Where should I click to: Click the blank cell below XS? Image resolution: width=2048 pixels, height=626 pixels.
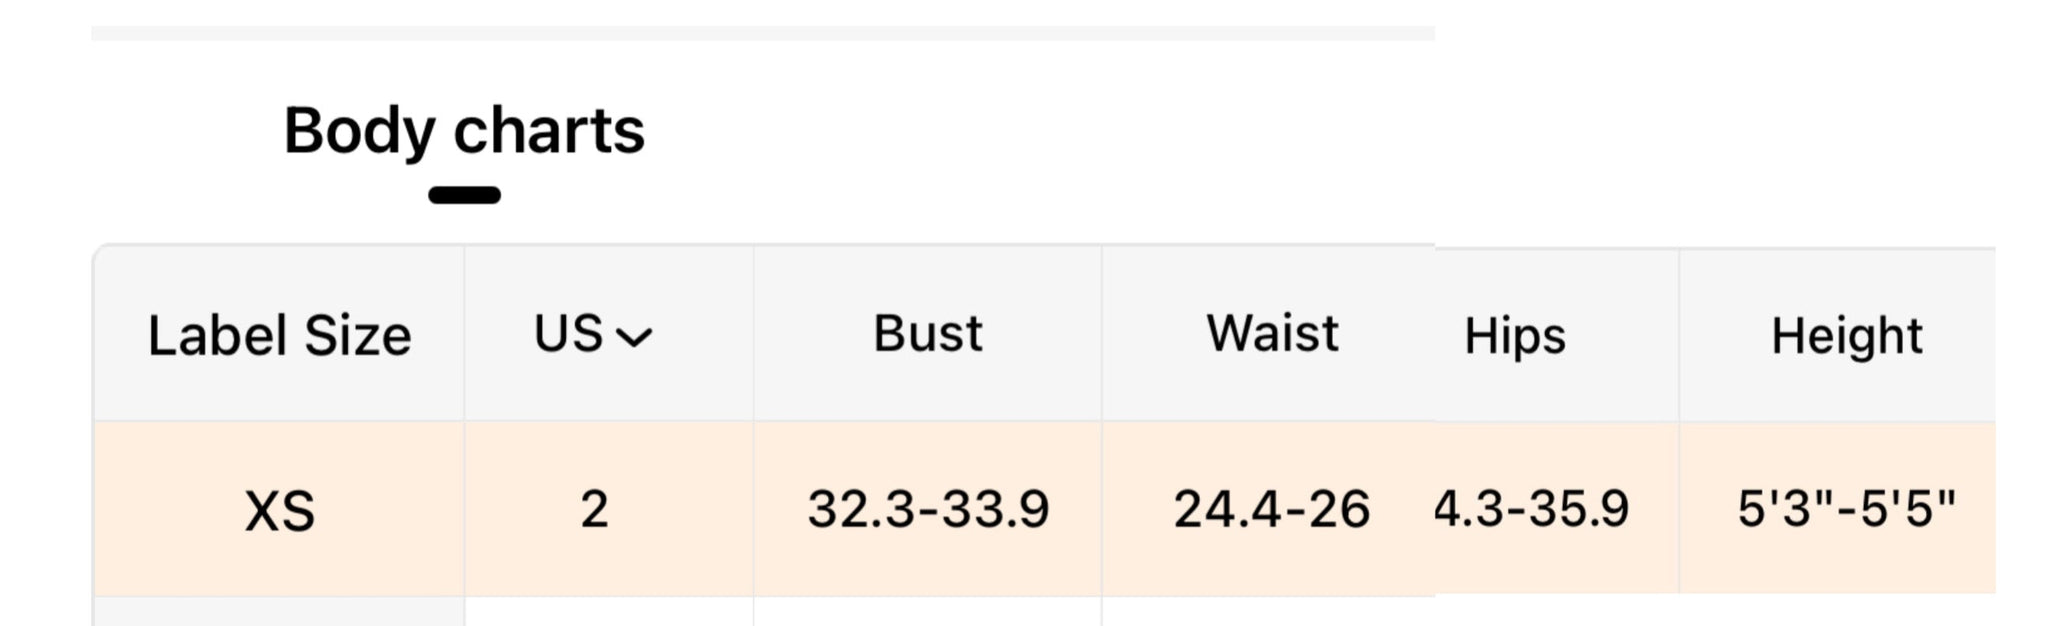coord(279,612)
